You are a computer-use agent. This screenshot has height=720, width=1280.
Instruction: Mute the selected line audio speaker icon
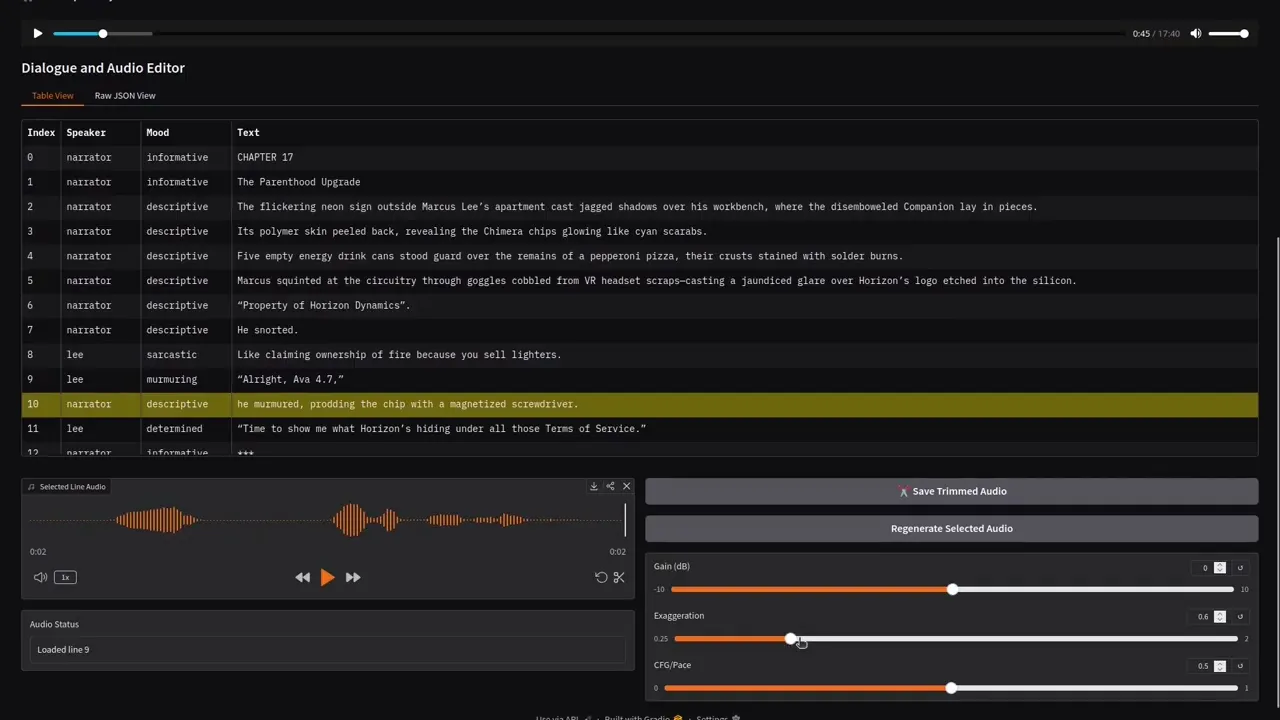coord(40,577)
